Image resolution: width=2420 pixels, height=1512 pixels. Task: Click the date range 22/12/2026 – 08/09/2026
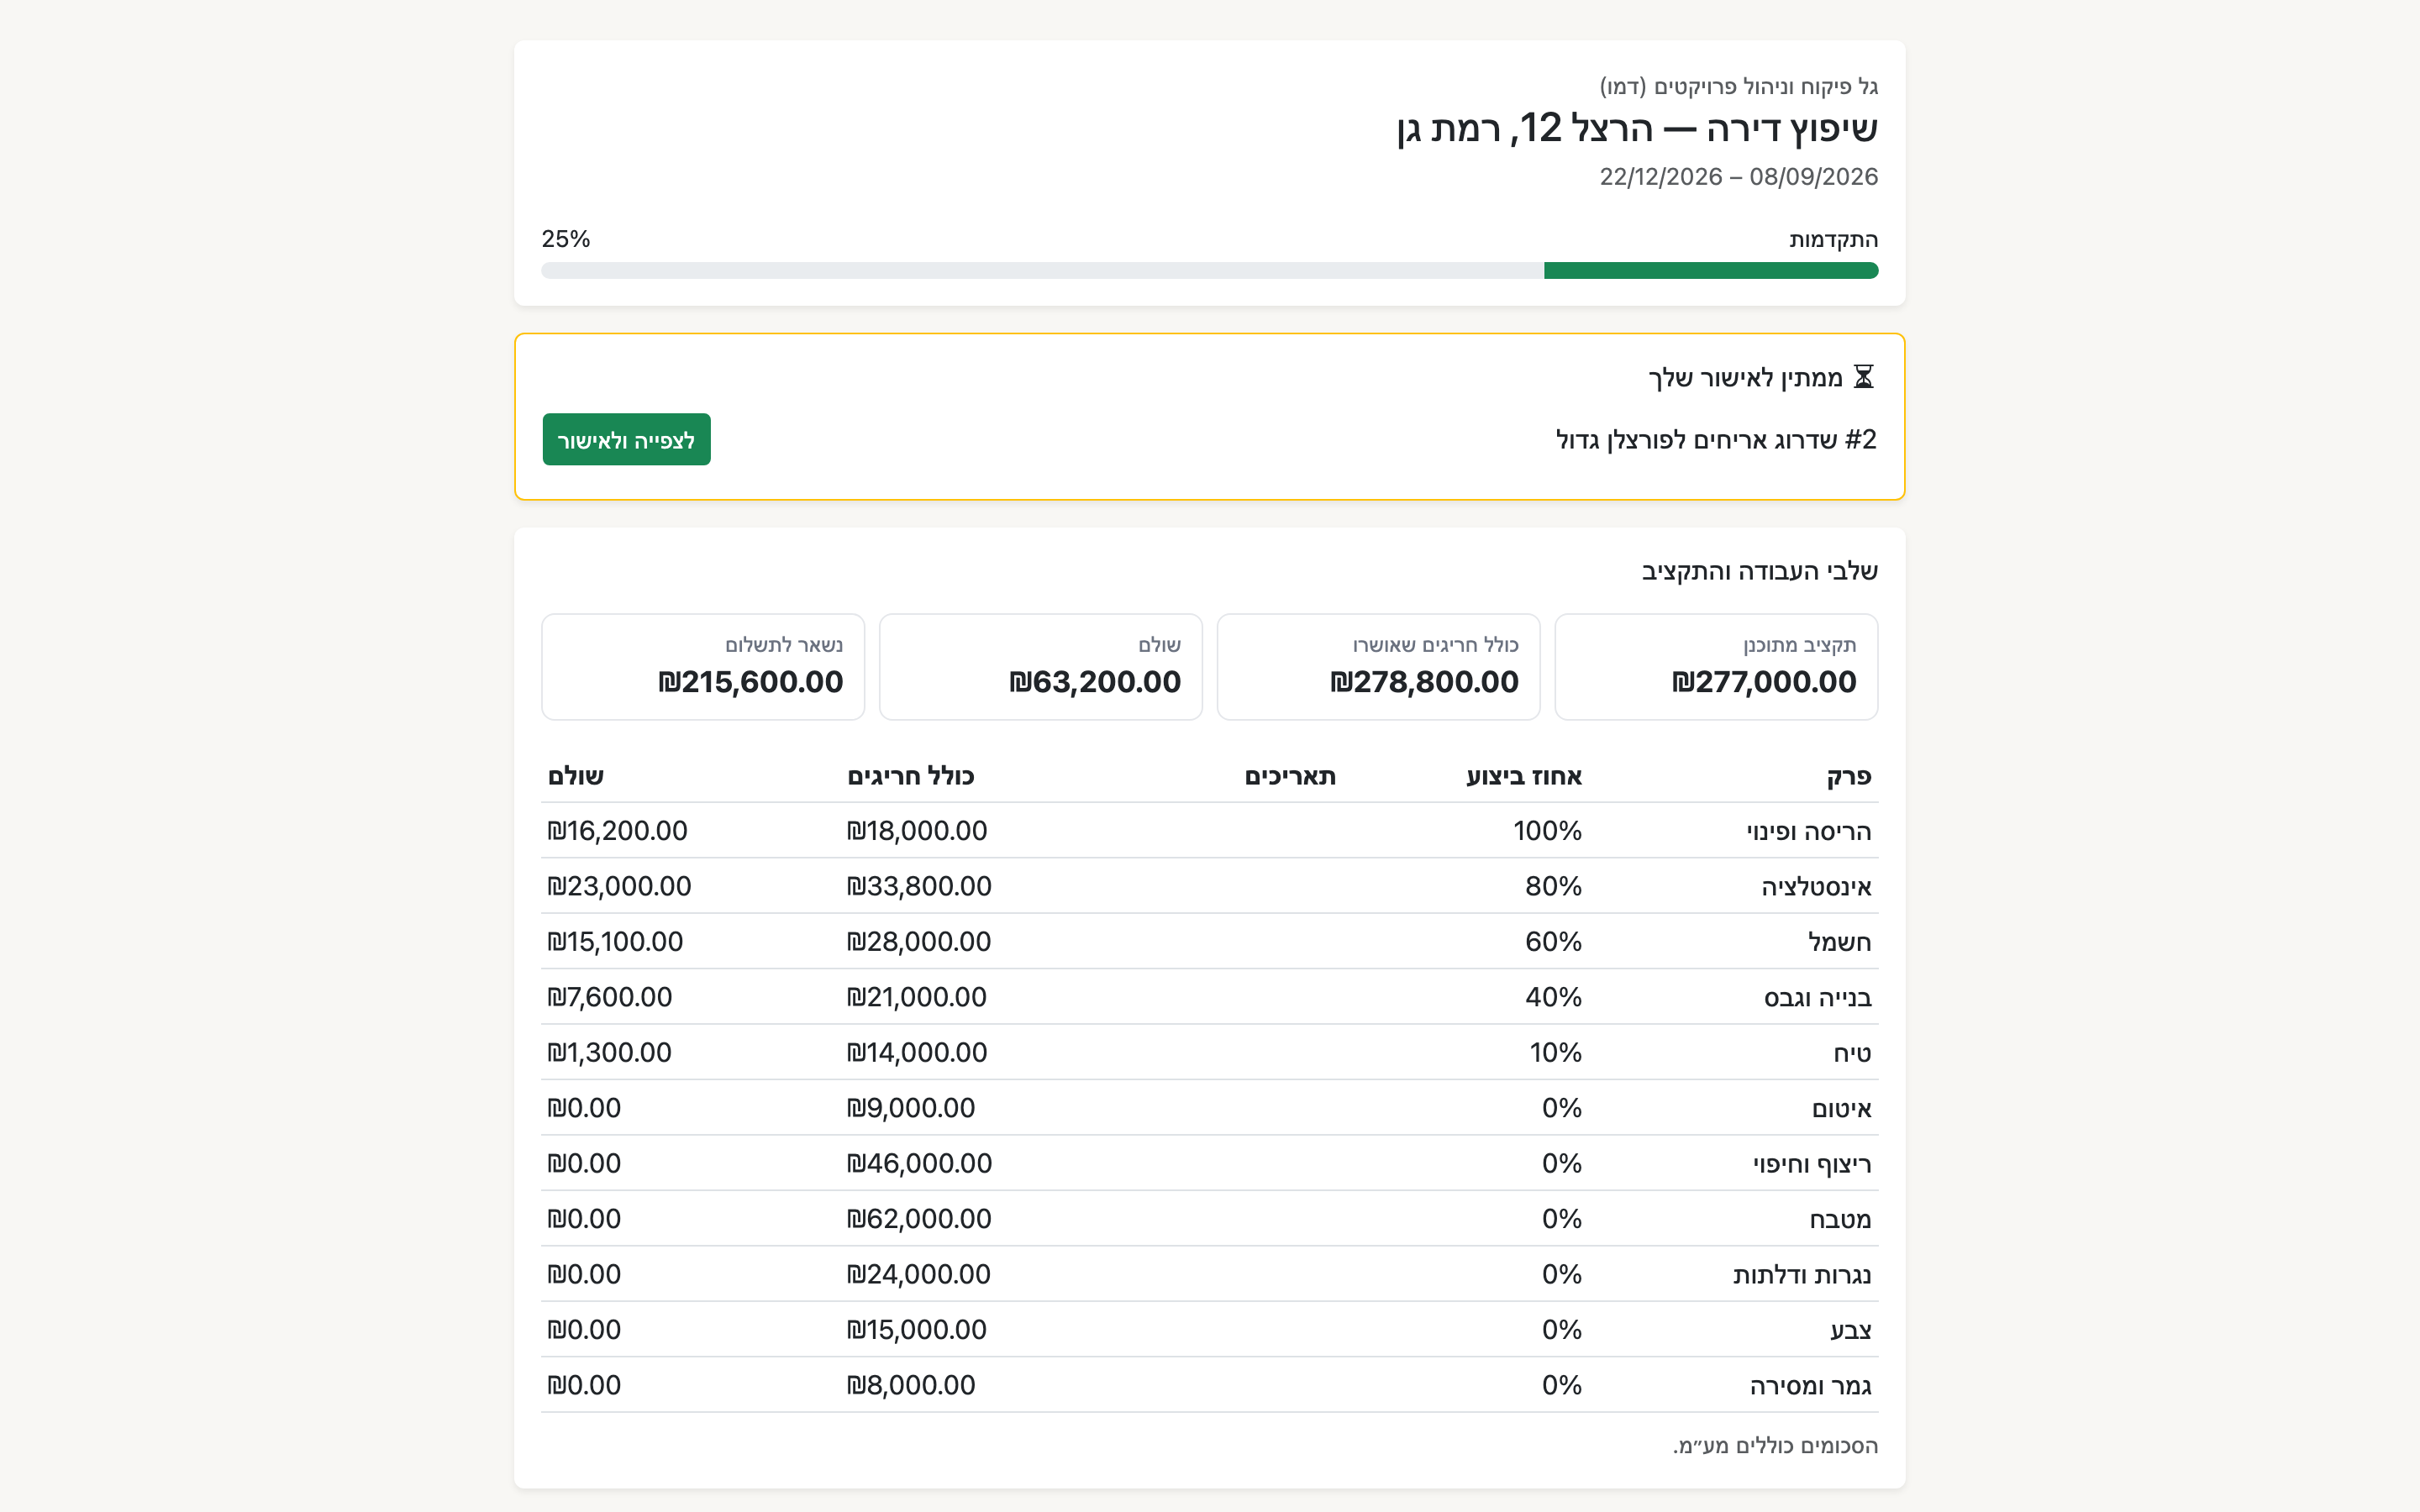click(1738, 177)
